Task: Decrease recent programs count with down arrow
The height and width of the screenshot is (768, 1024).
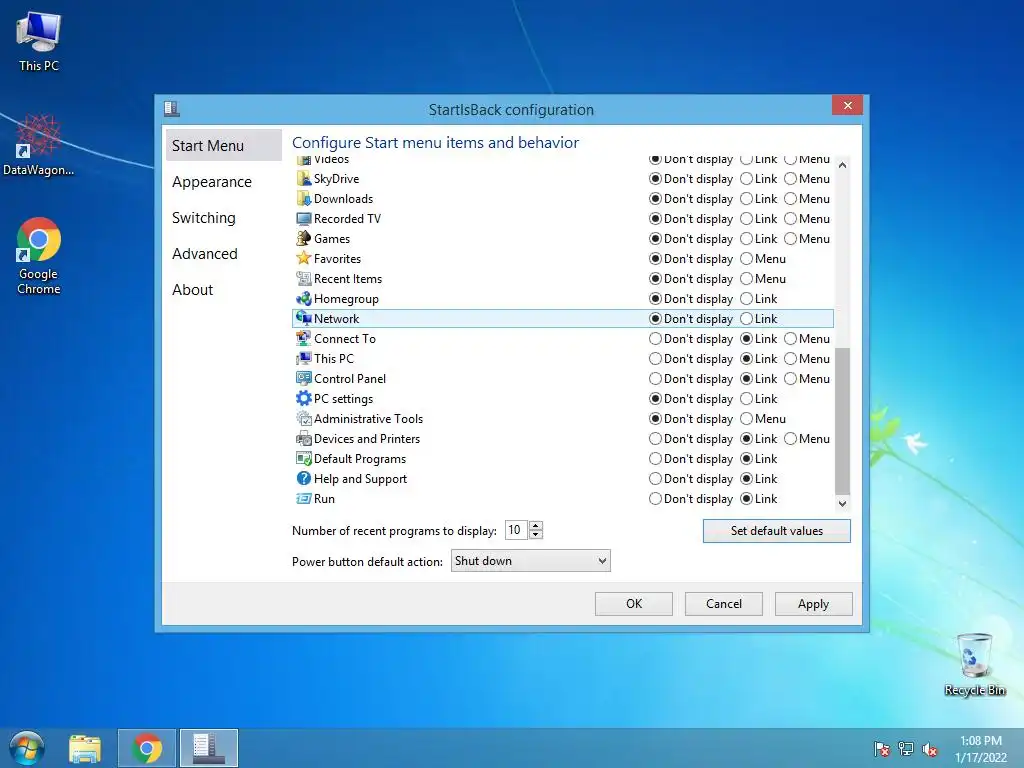Action: [x=536, y=535]
